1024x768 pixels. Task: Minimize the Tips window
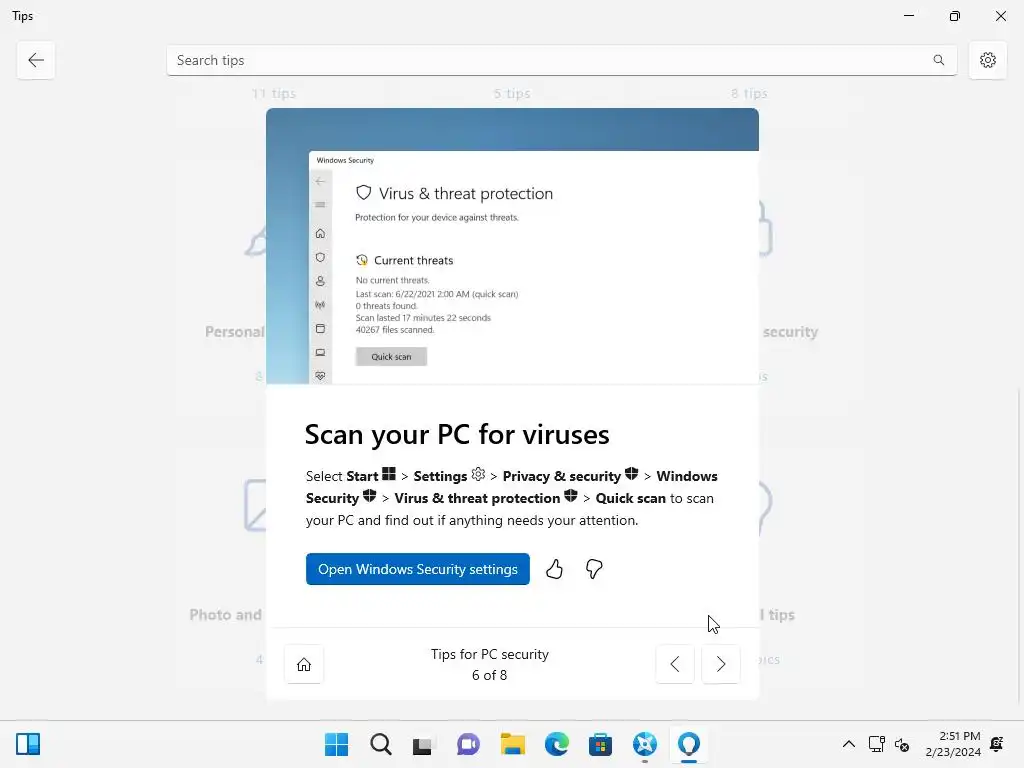coord(909,16)
